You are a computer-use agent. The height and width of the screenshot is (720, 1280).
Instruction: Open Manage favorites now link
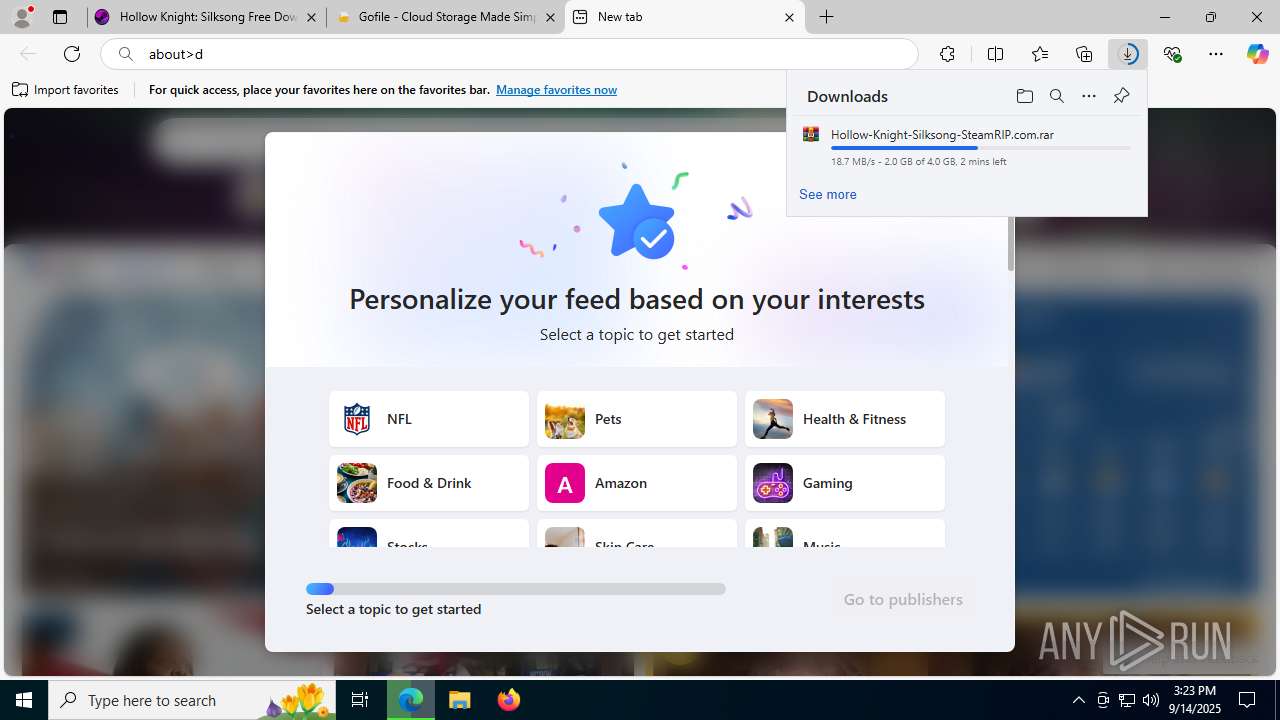coord(556,90)
